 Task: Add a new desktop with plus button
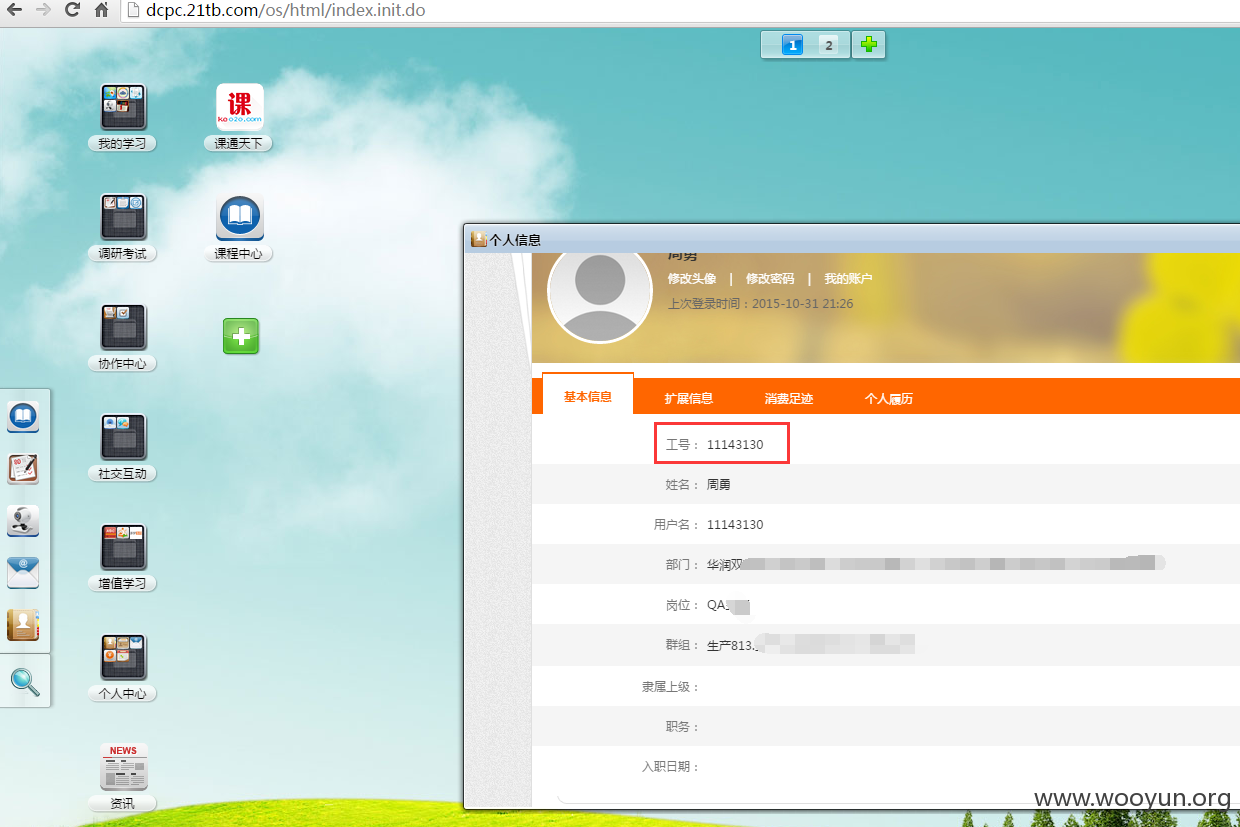869,45
